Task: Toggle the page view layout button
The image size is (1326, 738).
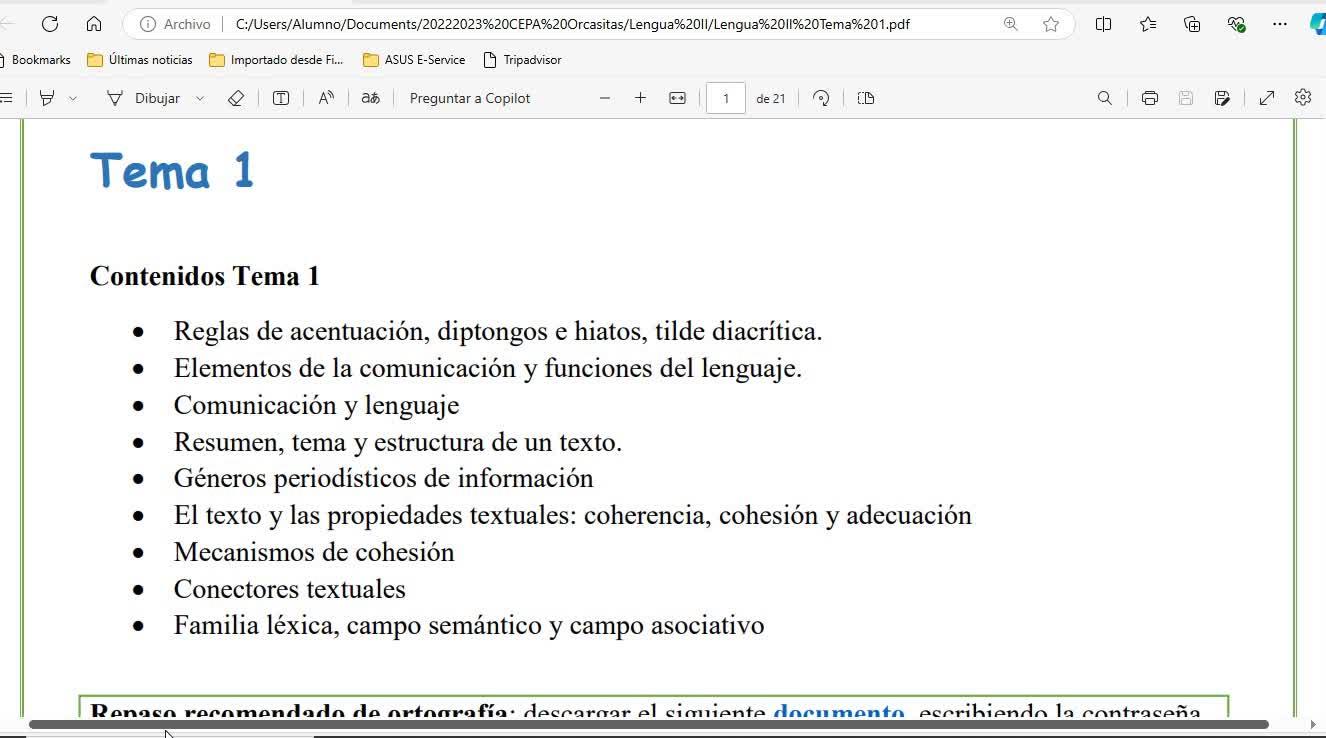Action: pyautogui.click(x=866, y=98)
